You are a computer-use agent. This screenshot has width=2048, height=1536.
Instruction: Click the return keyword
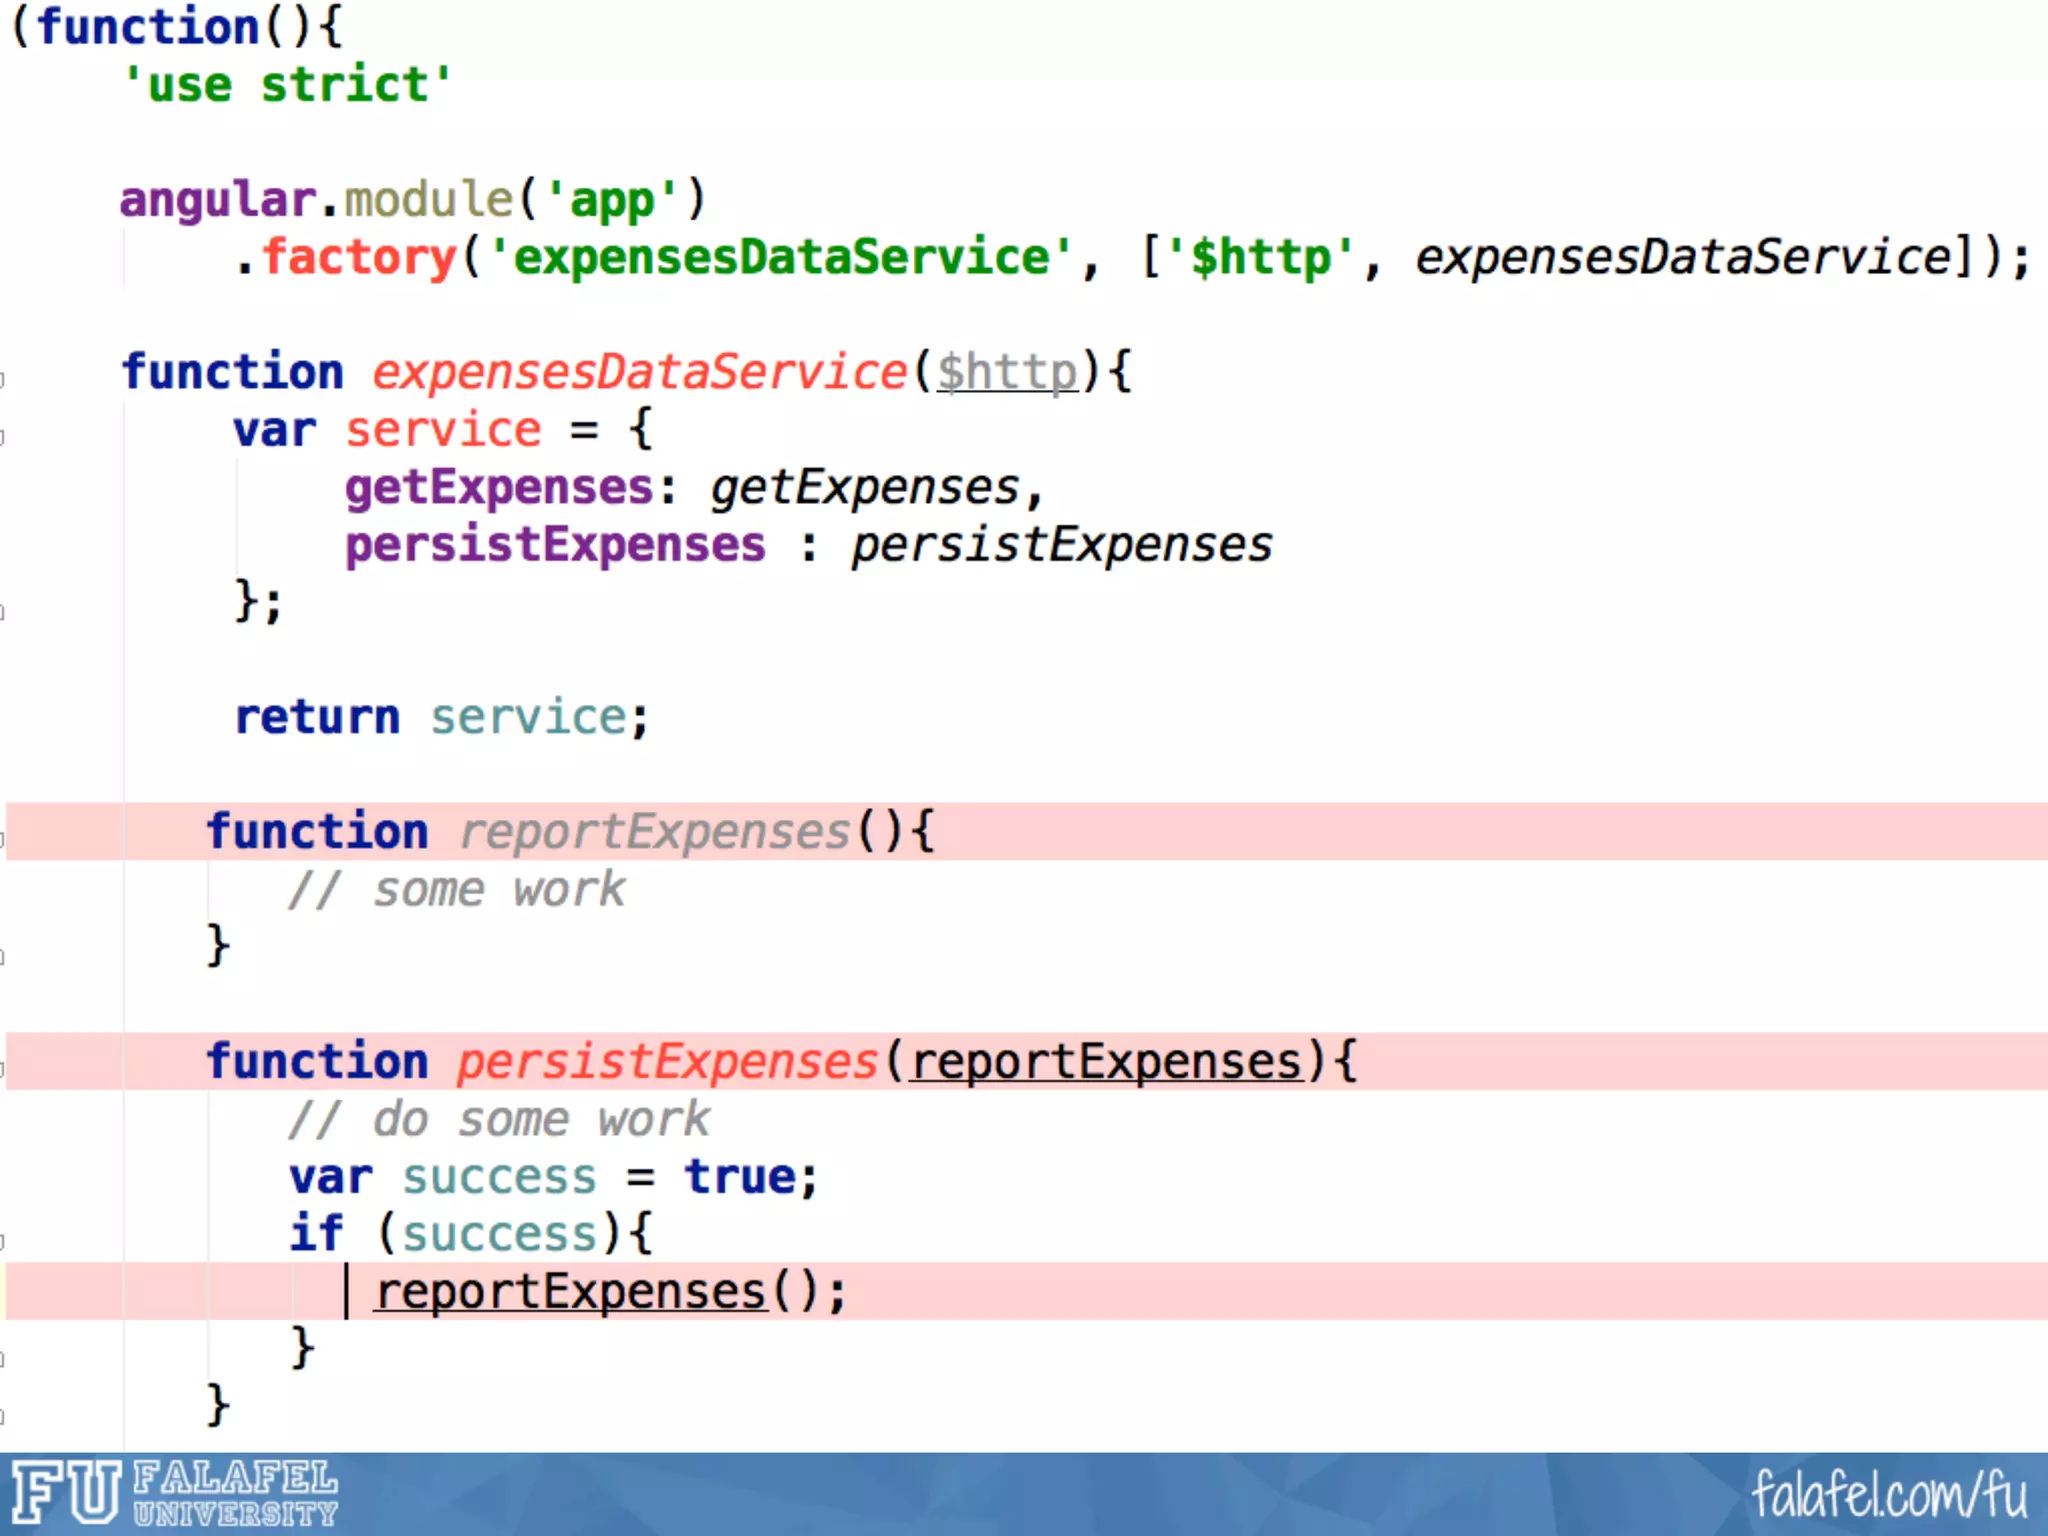(x=317, y=718)
